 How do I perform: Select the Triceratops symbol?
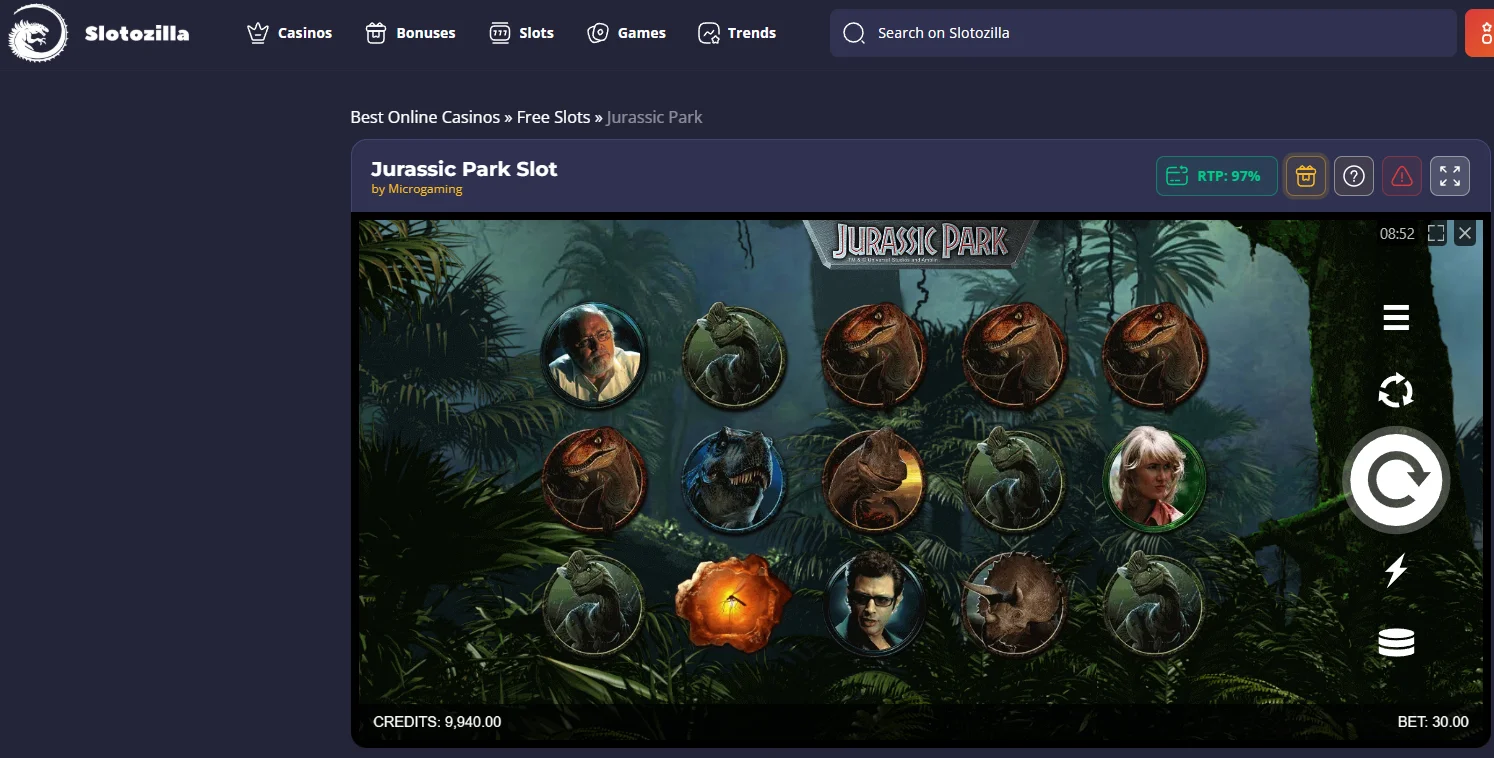click(x=1014, y=603)
